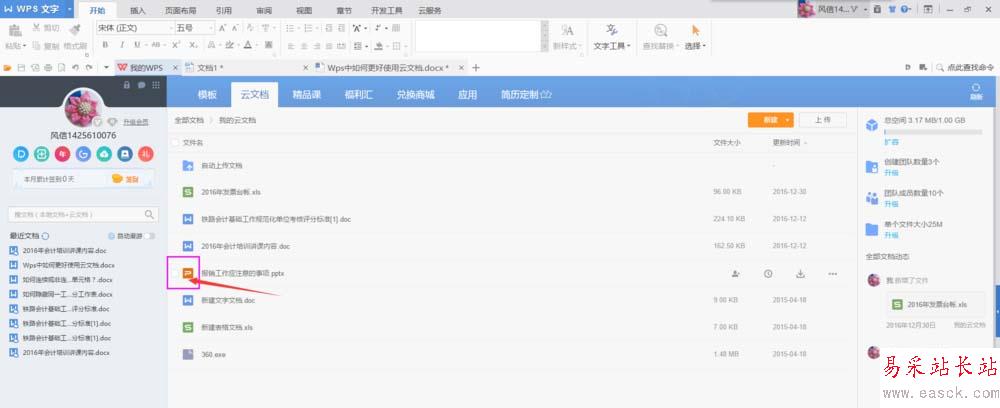
Task: Toggle the 自动漫游 switch
Action: coord(149,236)
